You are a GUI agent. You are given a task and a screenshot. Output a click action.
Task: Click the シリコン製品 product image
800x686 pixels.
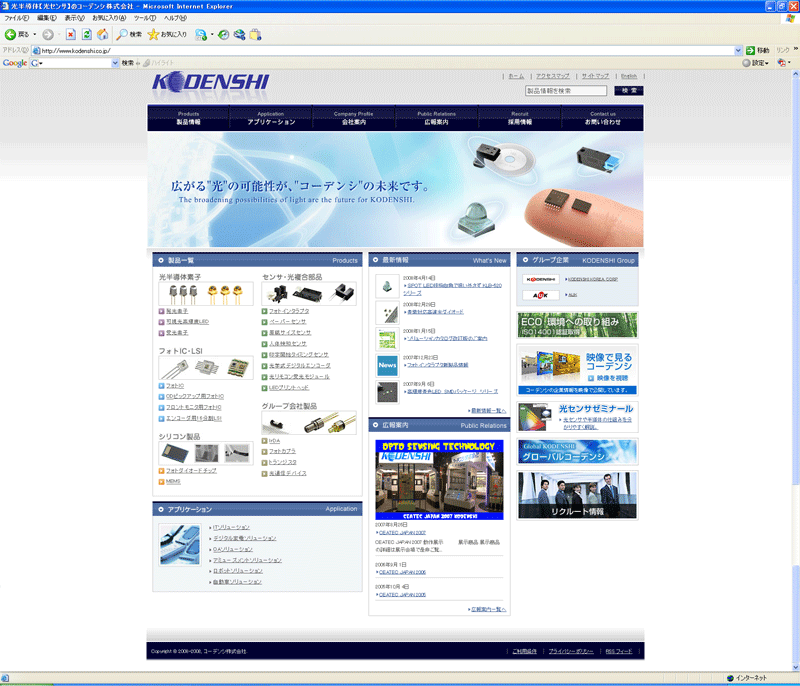pyautogui.click(x=206, y=453)
